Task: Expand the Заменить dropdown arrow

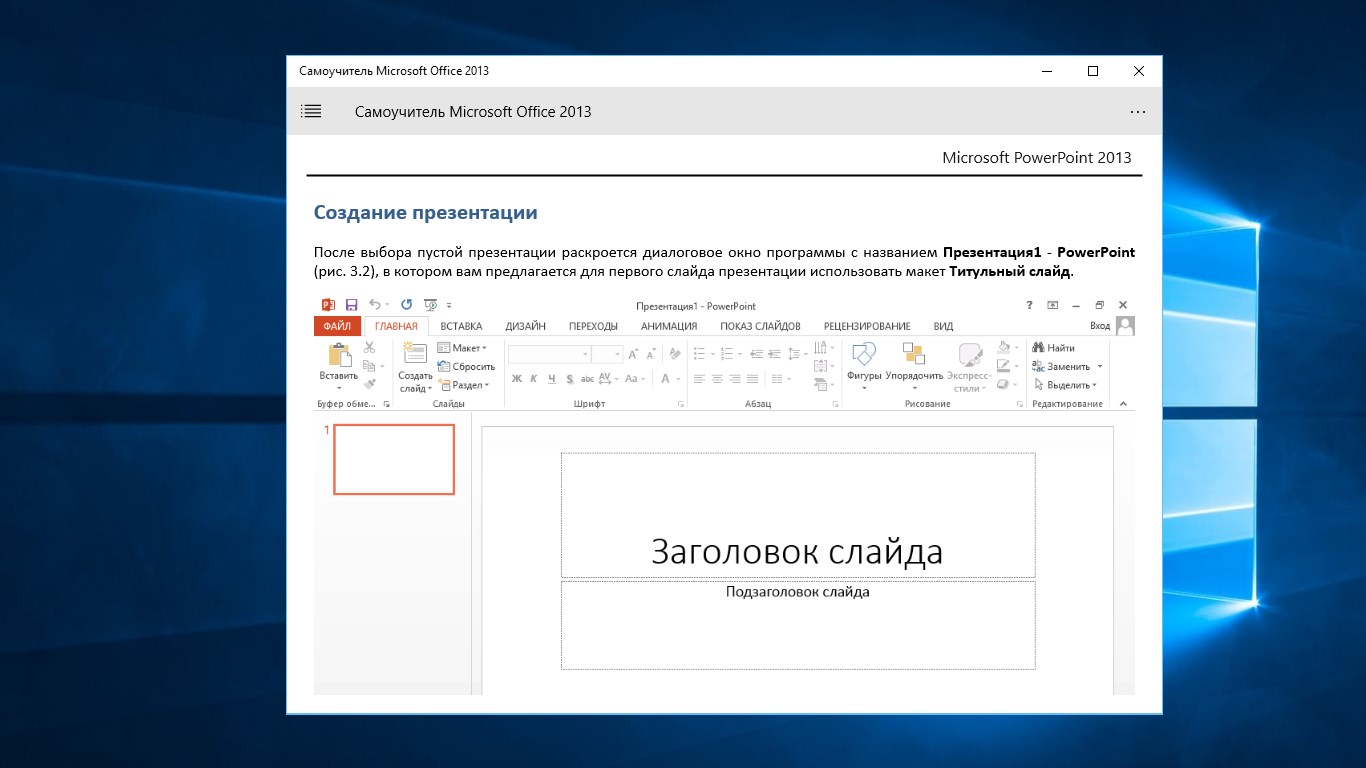Action: click(x=1100, y=367)
